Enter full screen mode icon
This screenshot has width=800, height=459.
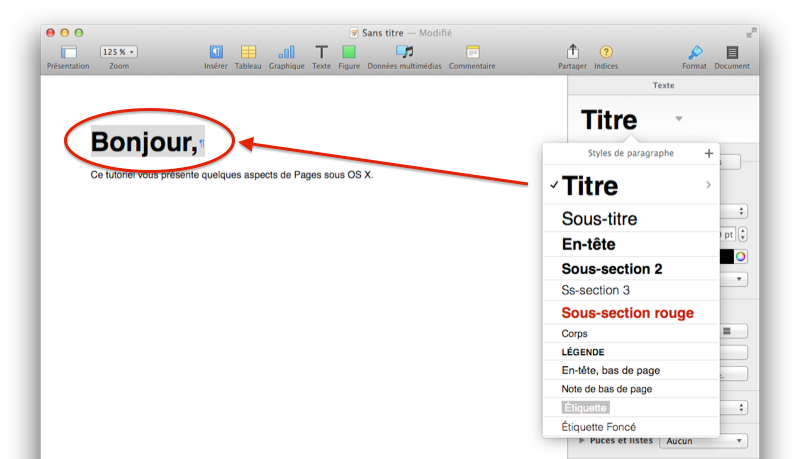click(751, 33)
